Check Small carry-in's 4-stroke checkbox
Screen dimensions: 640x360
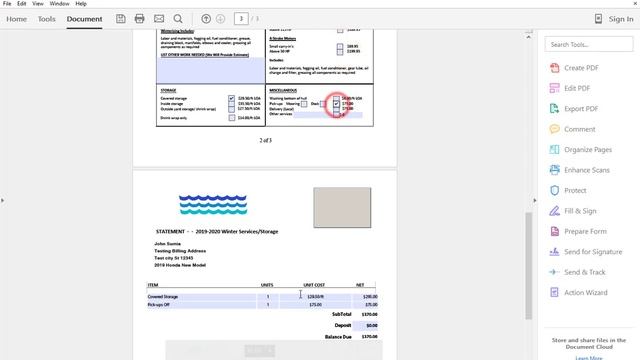(340, 47)
